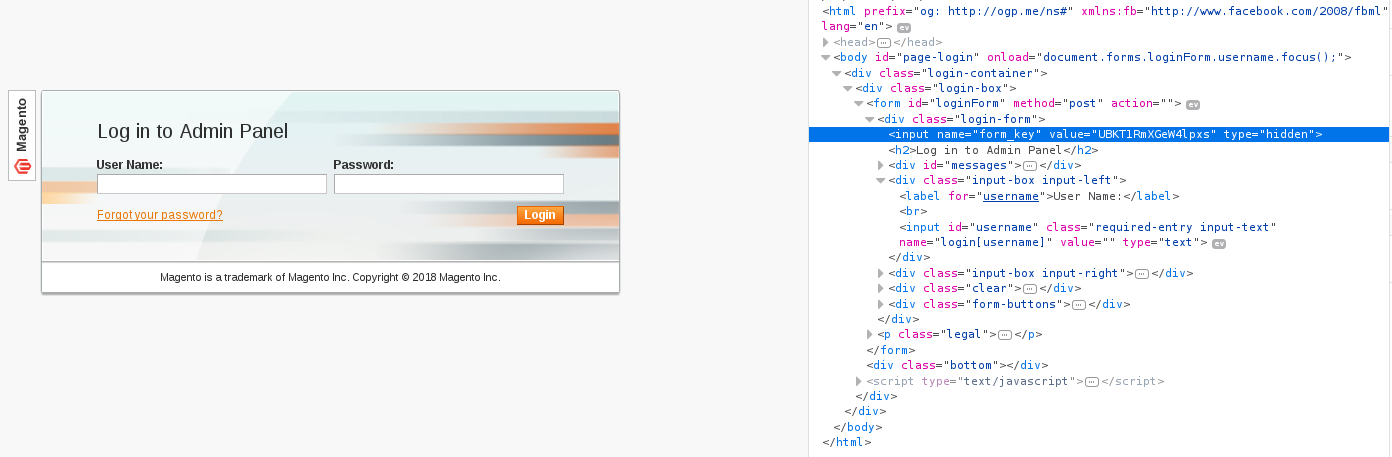
Task: Click the name="login[username]" attribute text
Action: (x=975, y=242)
